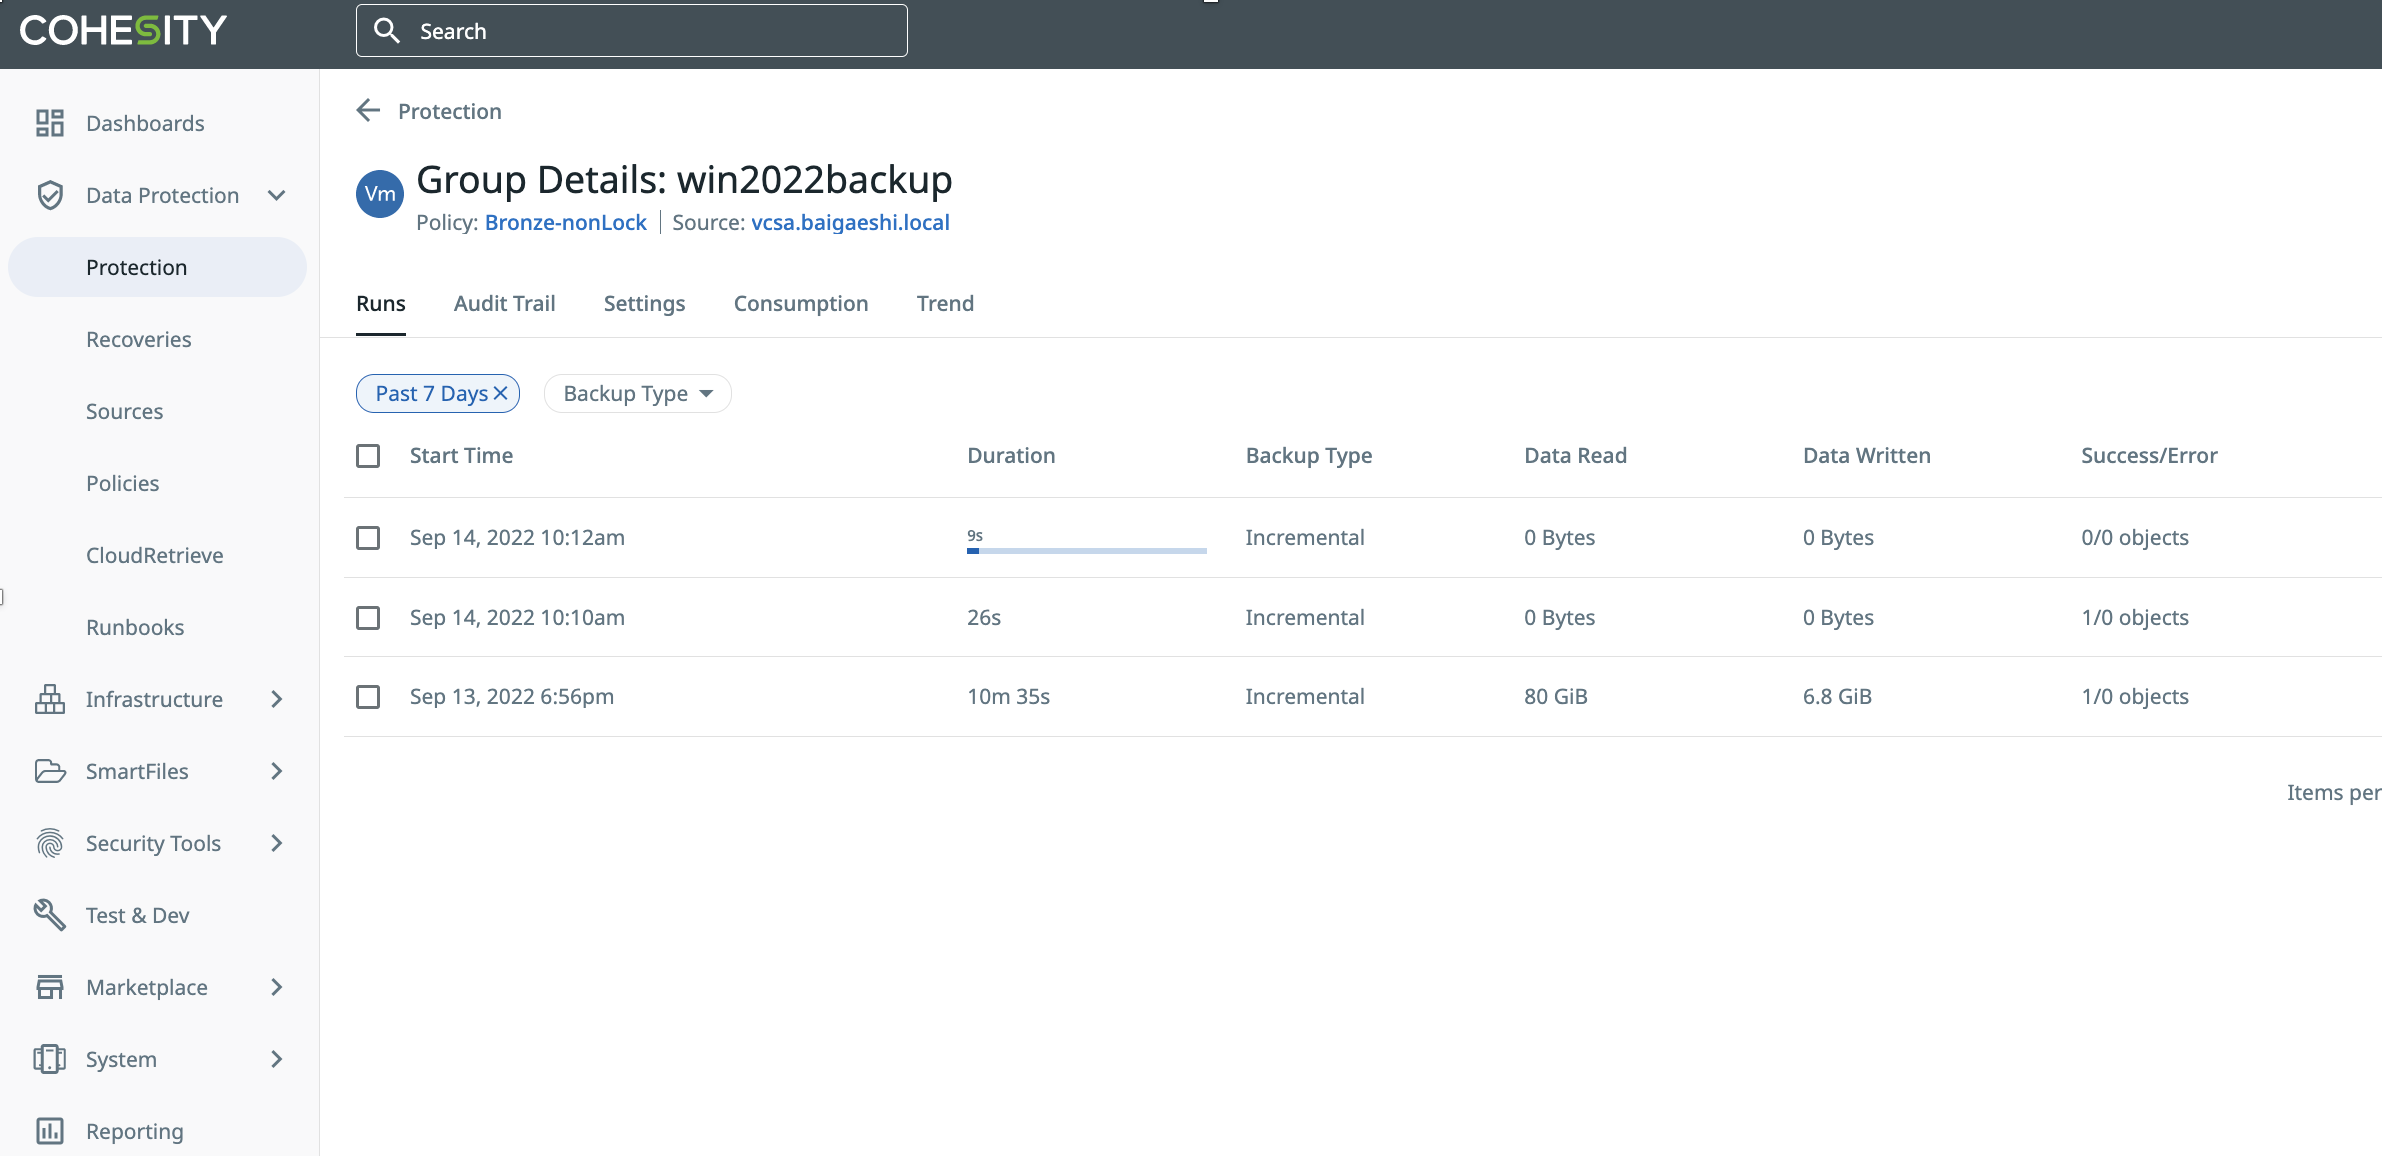2382x1156 pixels.
Task: Remove the Past 7 Days filter
Action: click(x=501, y=393)
